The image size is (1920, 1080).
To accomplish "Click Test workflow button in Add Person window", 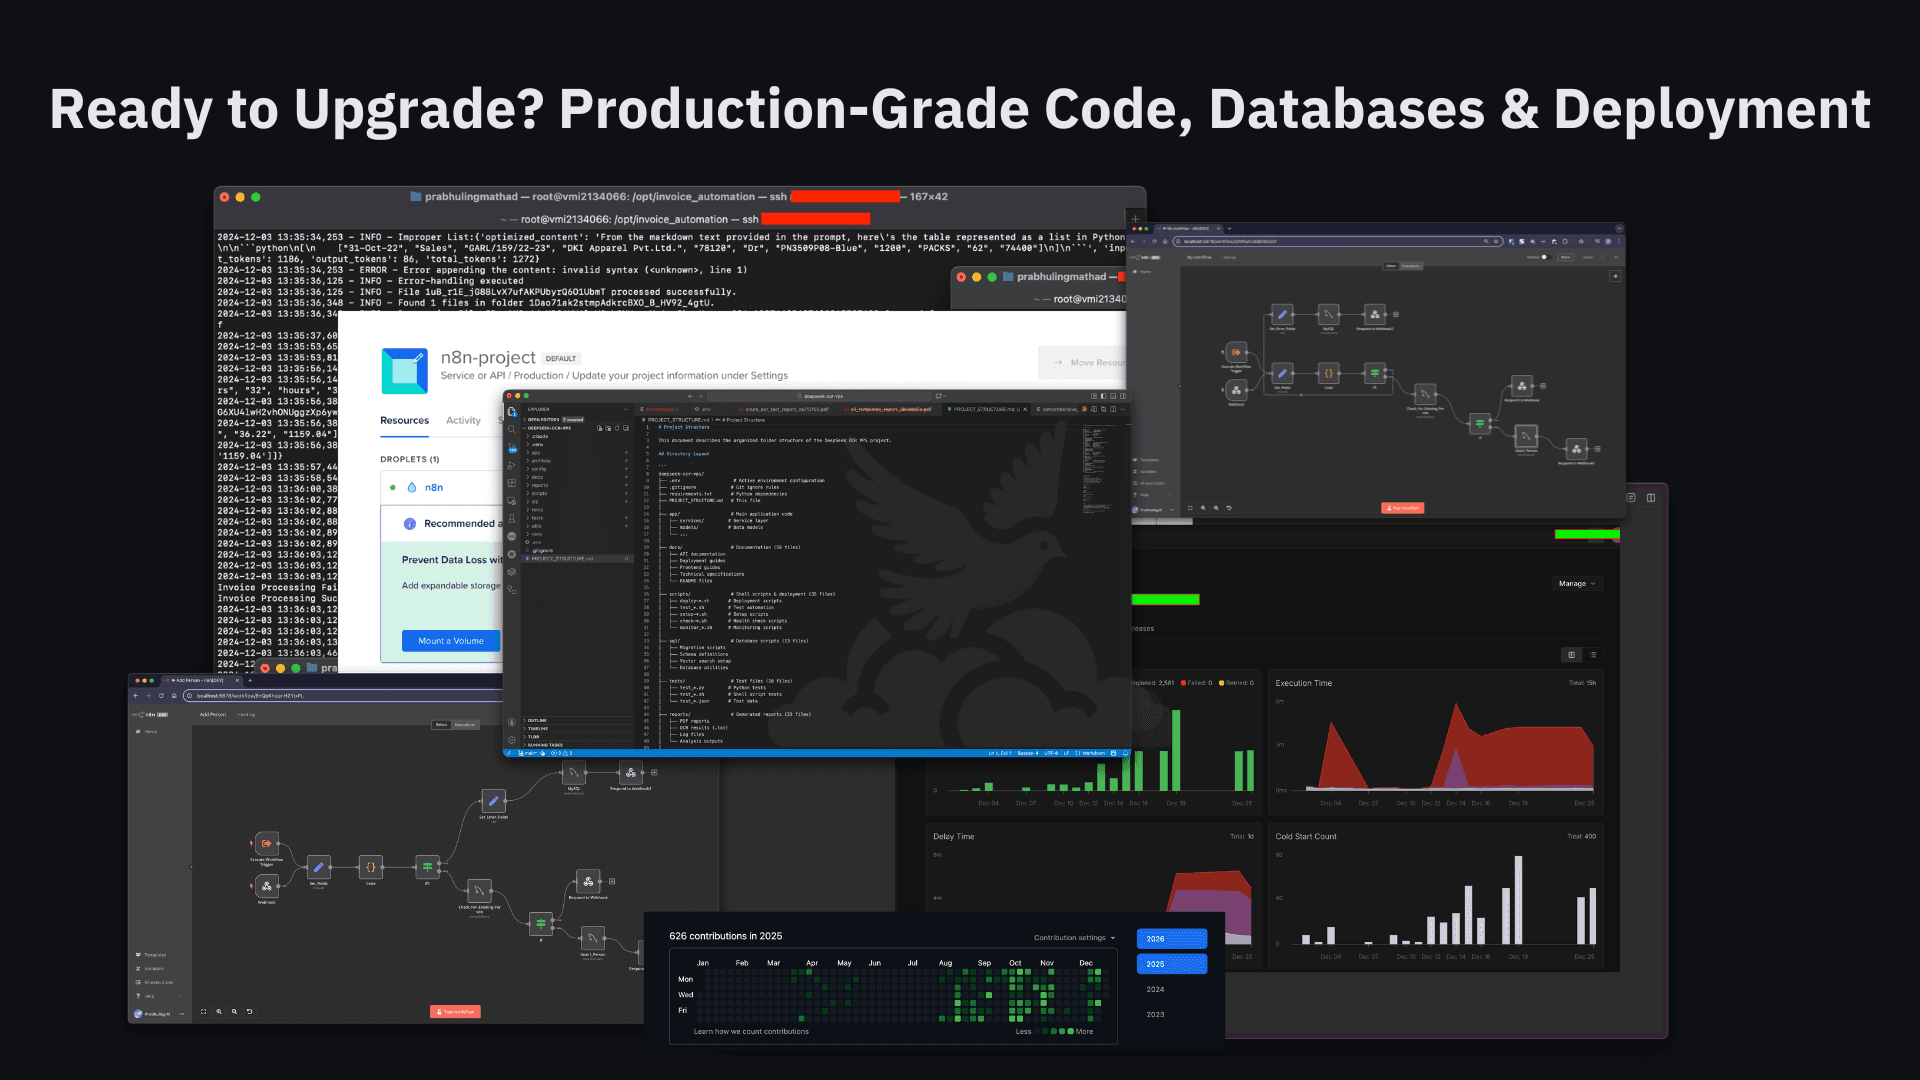I will (456, 1011).
